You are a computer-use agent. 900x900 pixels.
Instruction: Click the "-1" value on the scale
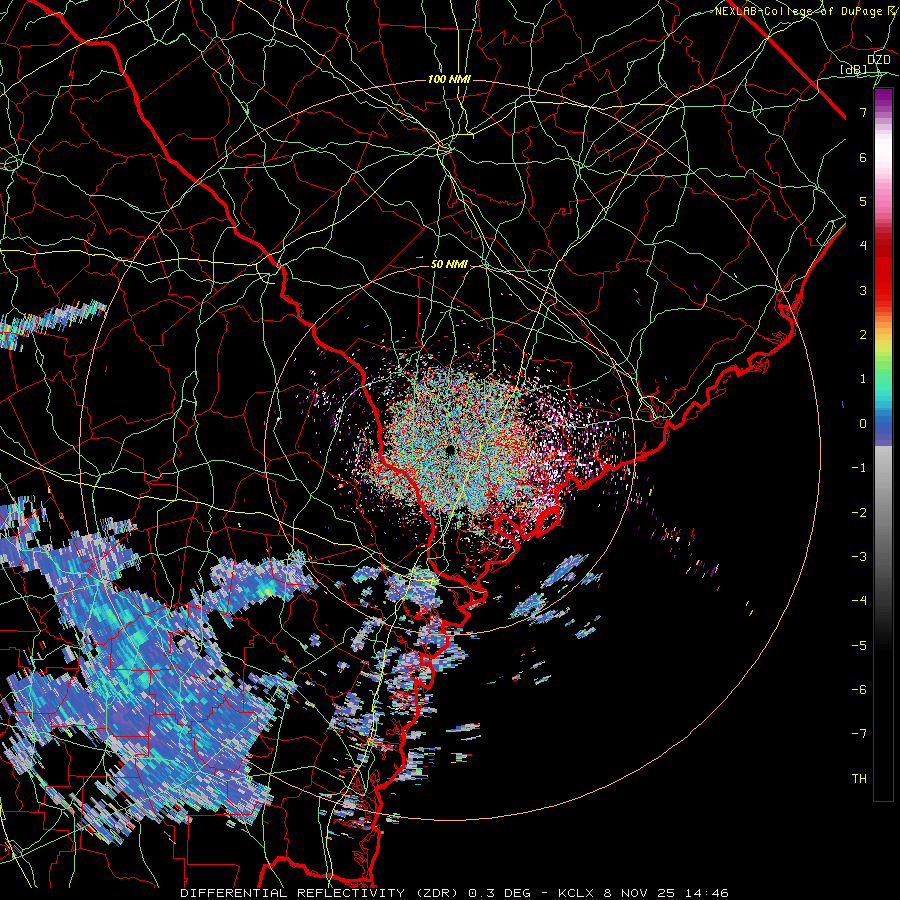tap(859, 468)
